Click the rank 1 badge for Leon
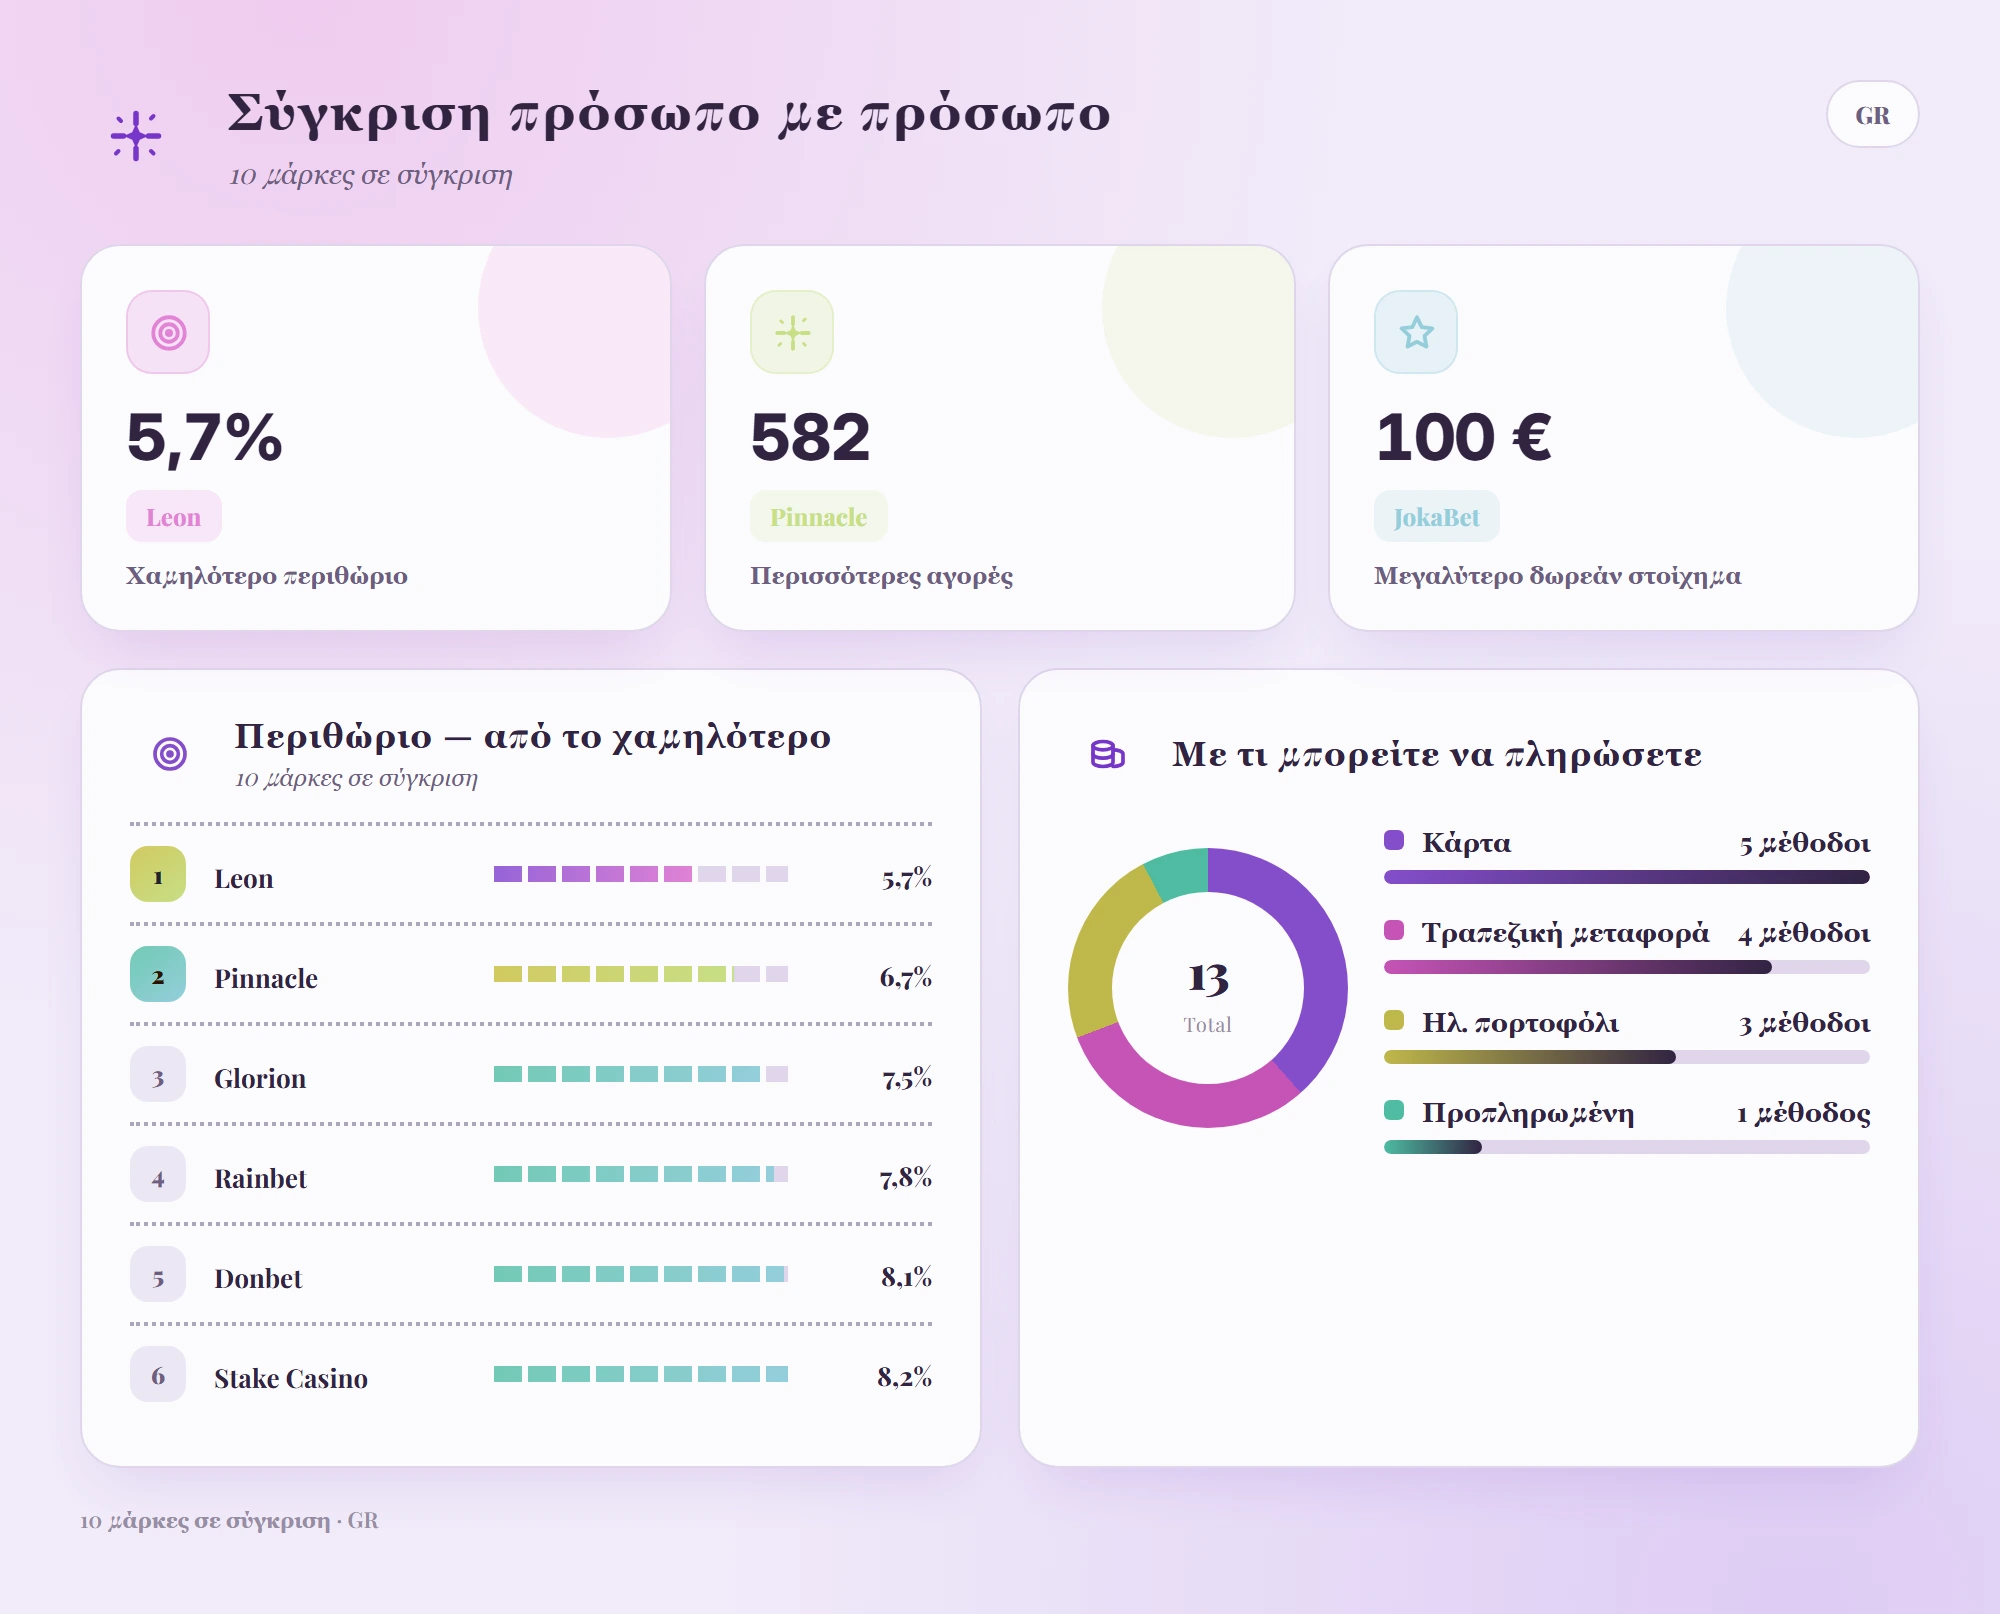Screen dimensions: 2000x1614 pos(158,874)
